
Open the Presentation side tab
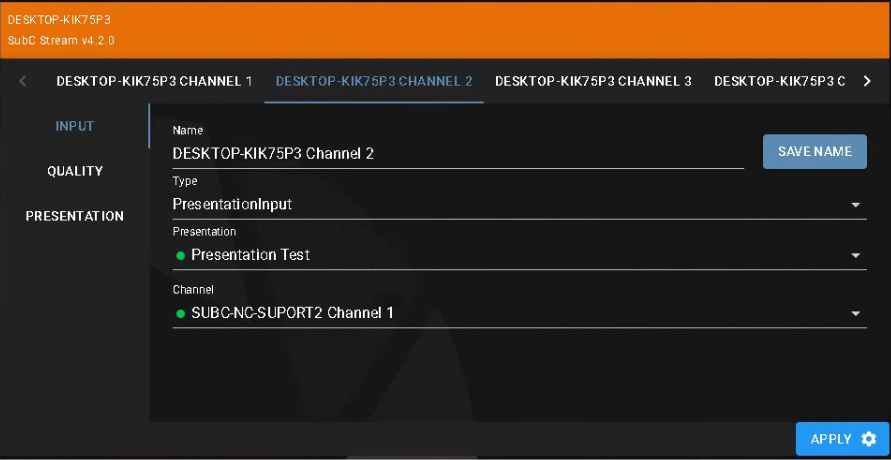(75, 216)
